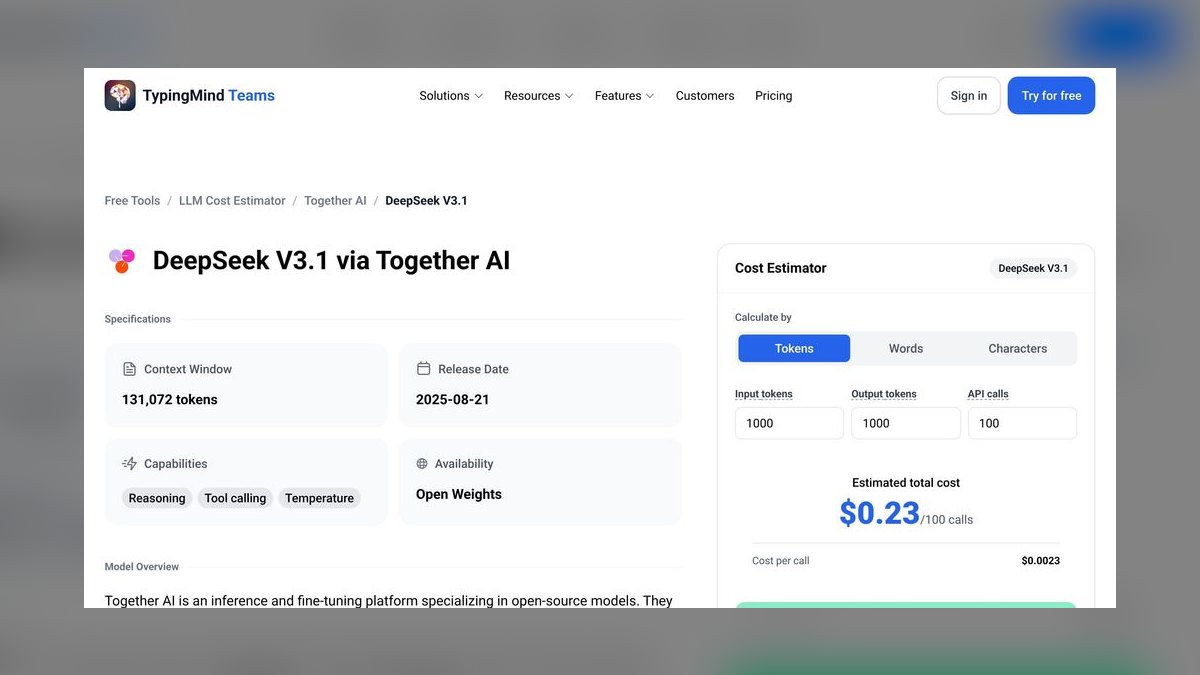
Task: Open the Resources dropdown menu
Action: click(539, 96)
